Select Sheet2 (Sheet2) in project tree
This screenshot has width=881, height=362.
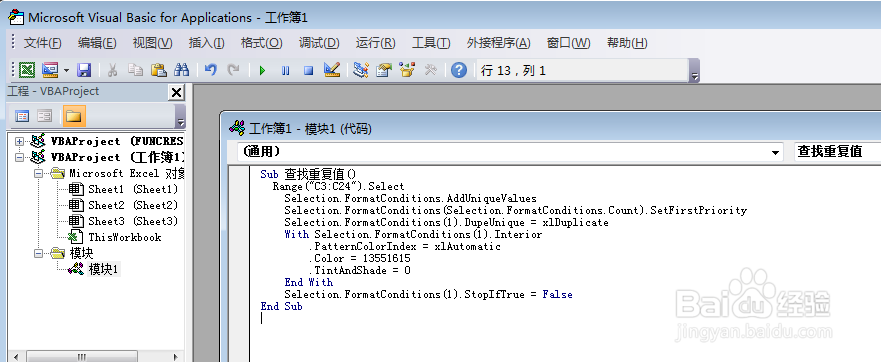tap(133, 205)
